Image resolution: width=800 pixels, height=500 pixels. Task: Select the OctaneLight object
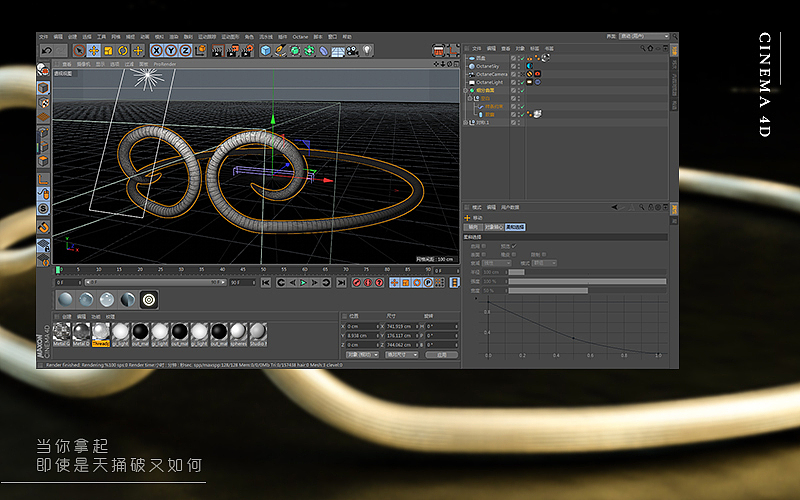[489, 82]
